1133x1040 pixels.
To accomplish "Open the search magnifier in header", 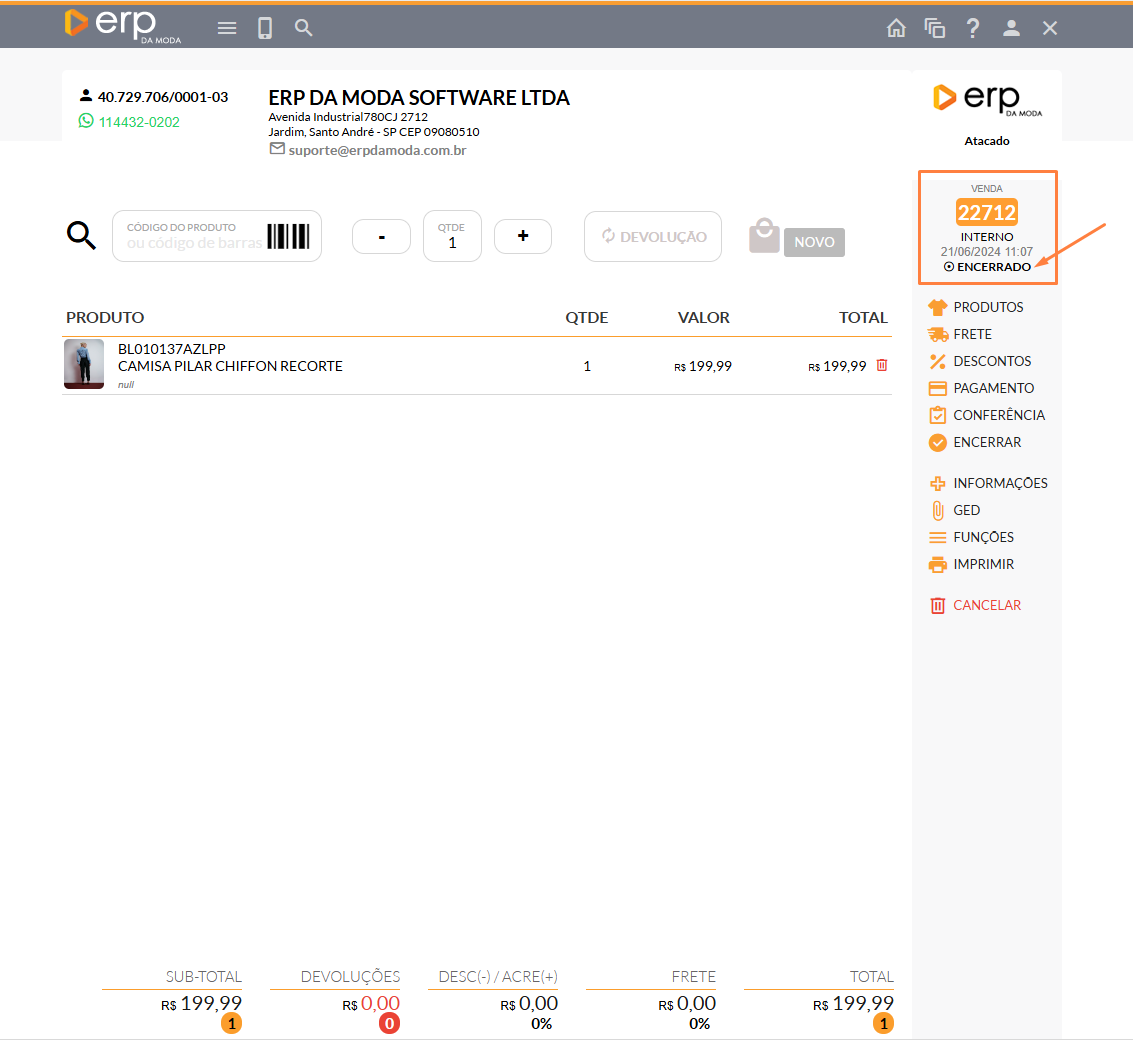I will click(304, 28).
